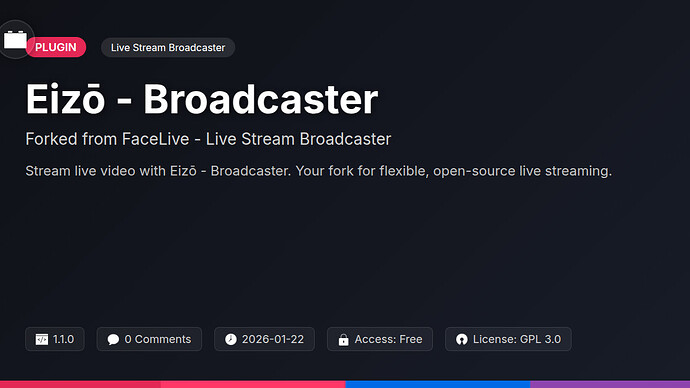Click the license icon next to GPL

(462, 339)
